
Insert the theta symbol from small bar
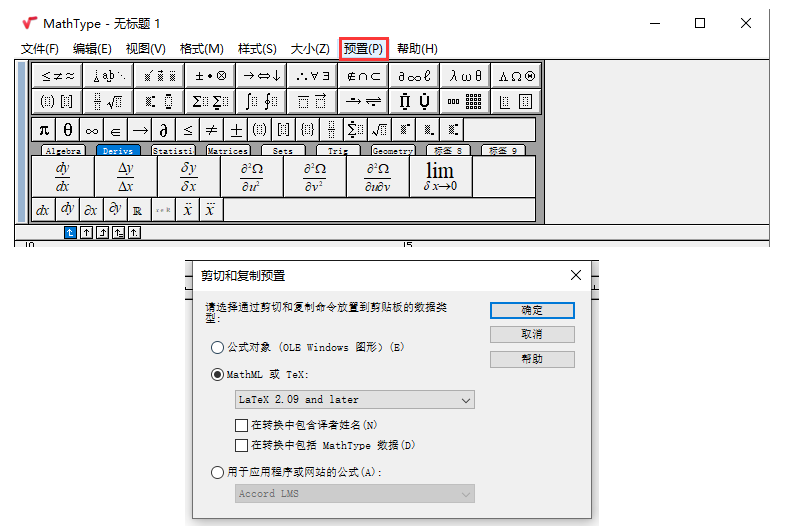tap(68, 130)
